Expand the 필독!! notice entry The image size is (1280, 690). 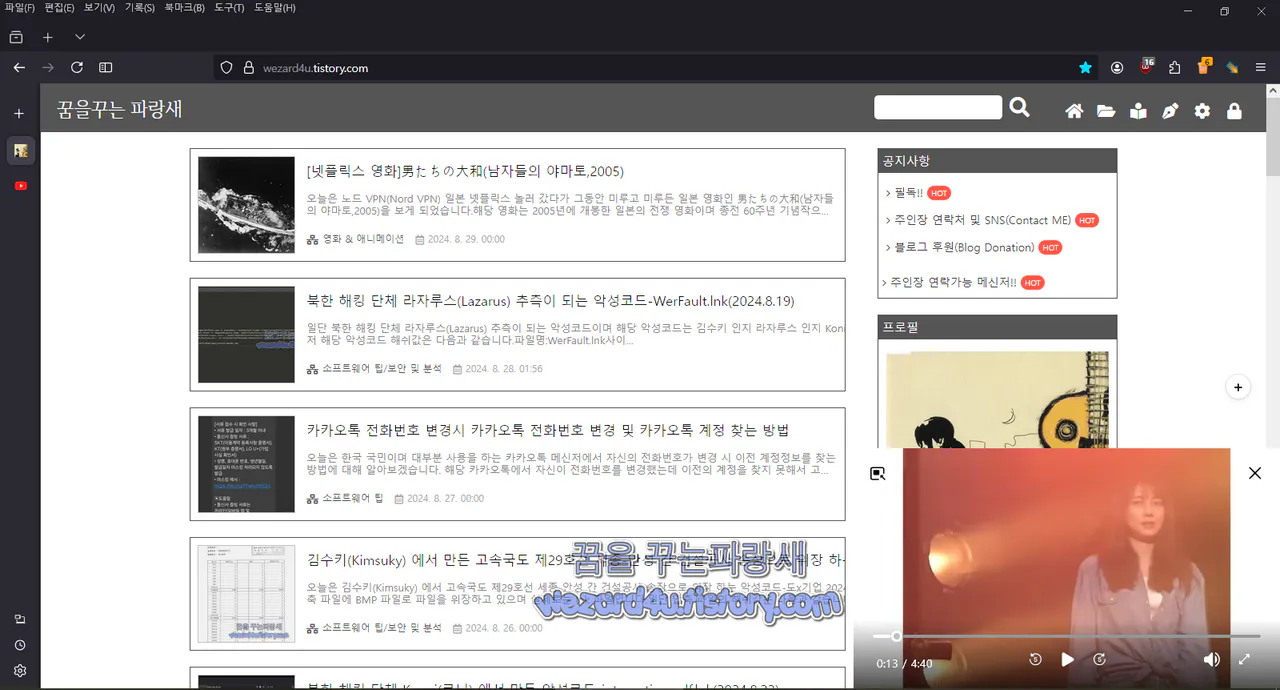(x=905, y=193)
